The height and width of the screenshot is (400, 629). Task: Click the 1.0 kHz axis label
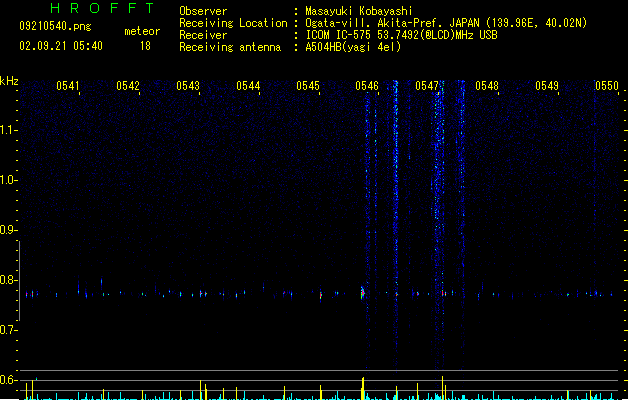(8, 180)
